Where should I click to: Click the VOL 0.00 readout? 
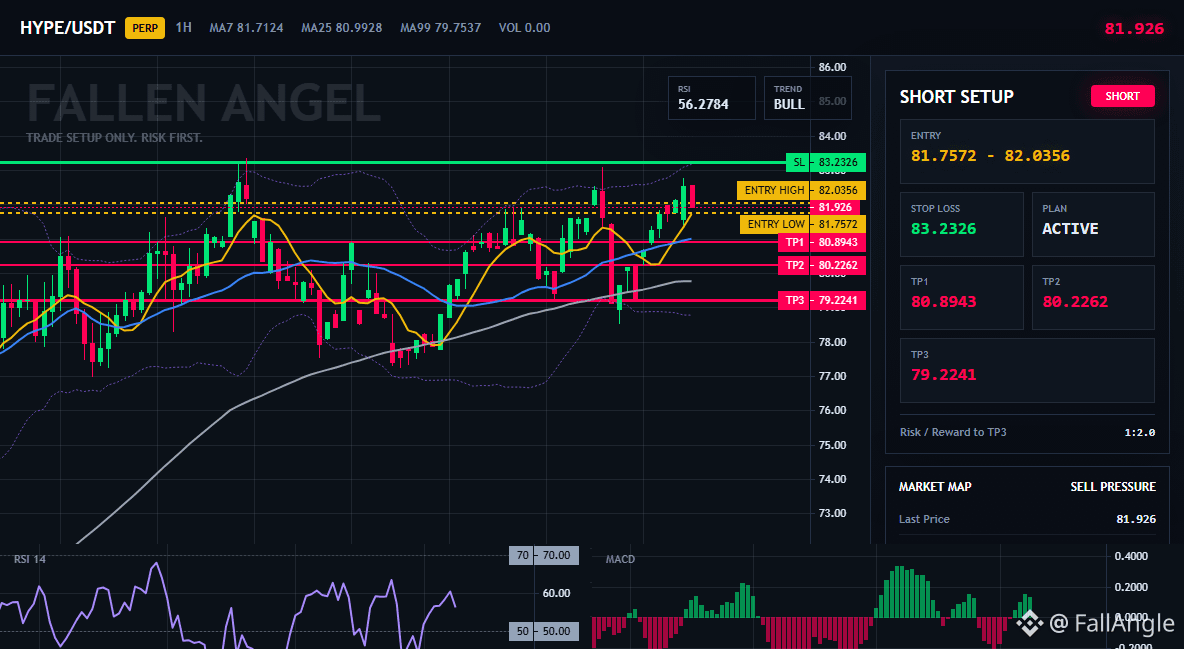[x=524, y=28]
